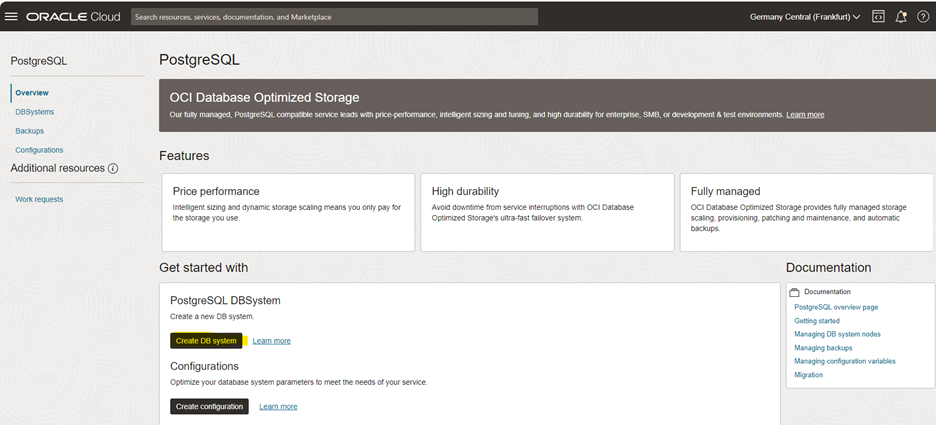
Task: Open the PostgreSQL overview page link
Action: point(836,307)
